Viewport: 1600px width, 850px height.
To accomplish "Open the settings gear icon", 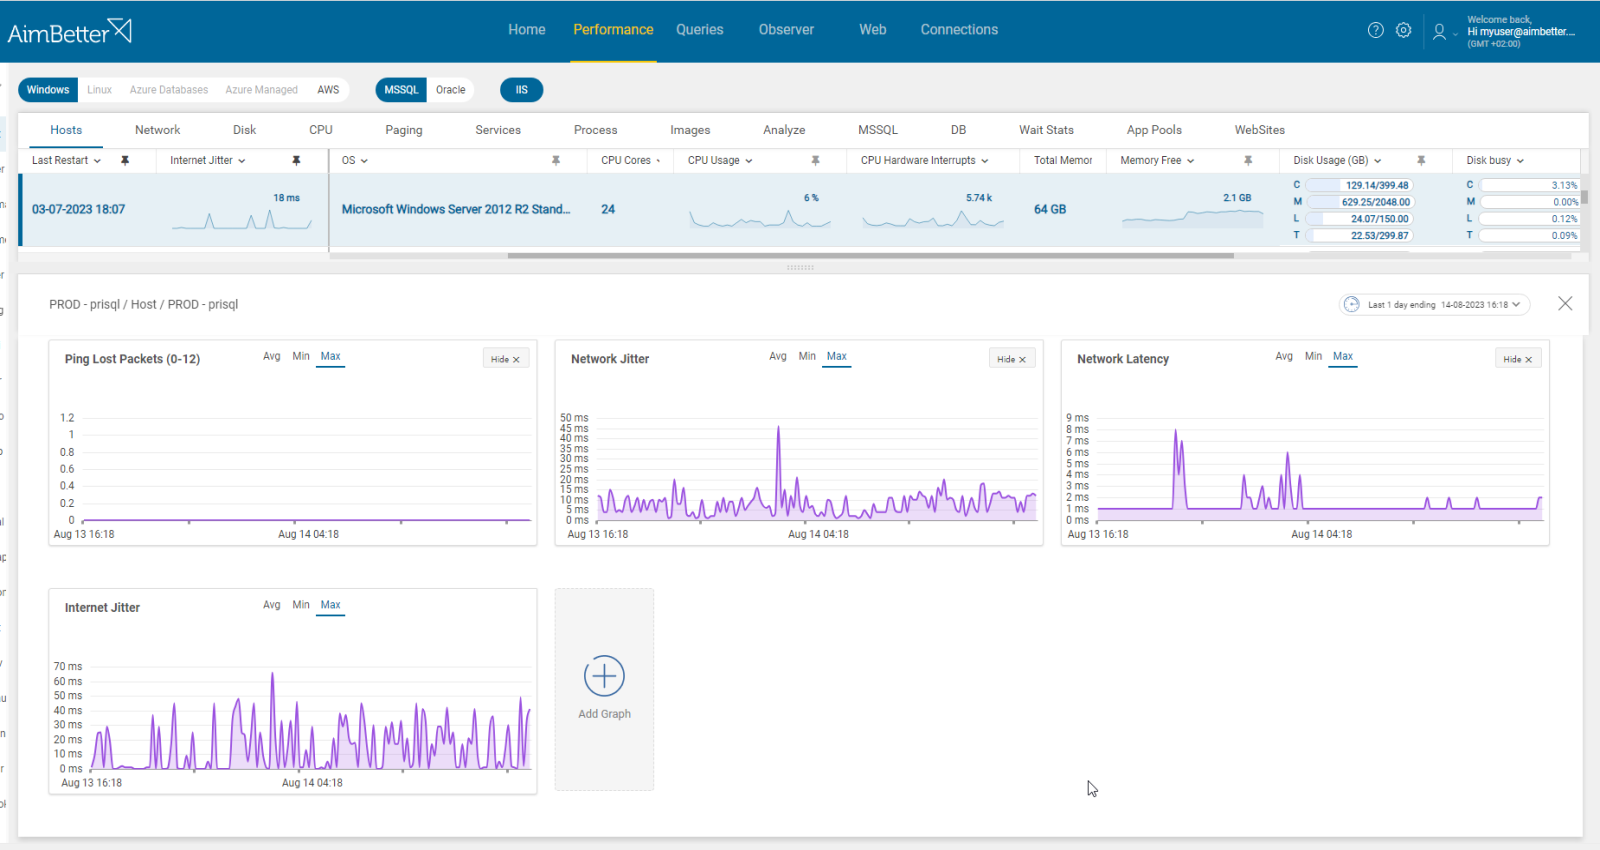I will point(1404,30).
